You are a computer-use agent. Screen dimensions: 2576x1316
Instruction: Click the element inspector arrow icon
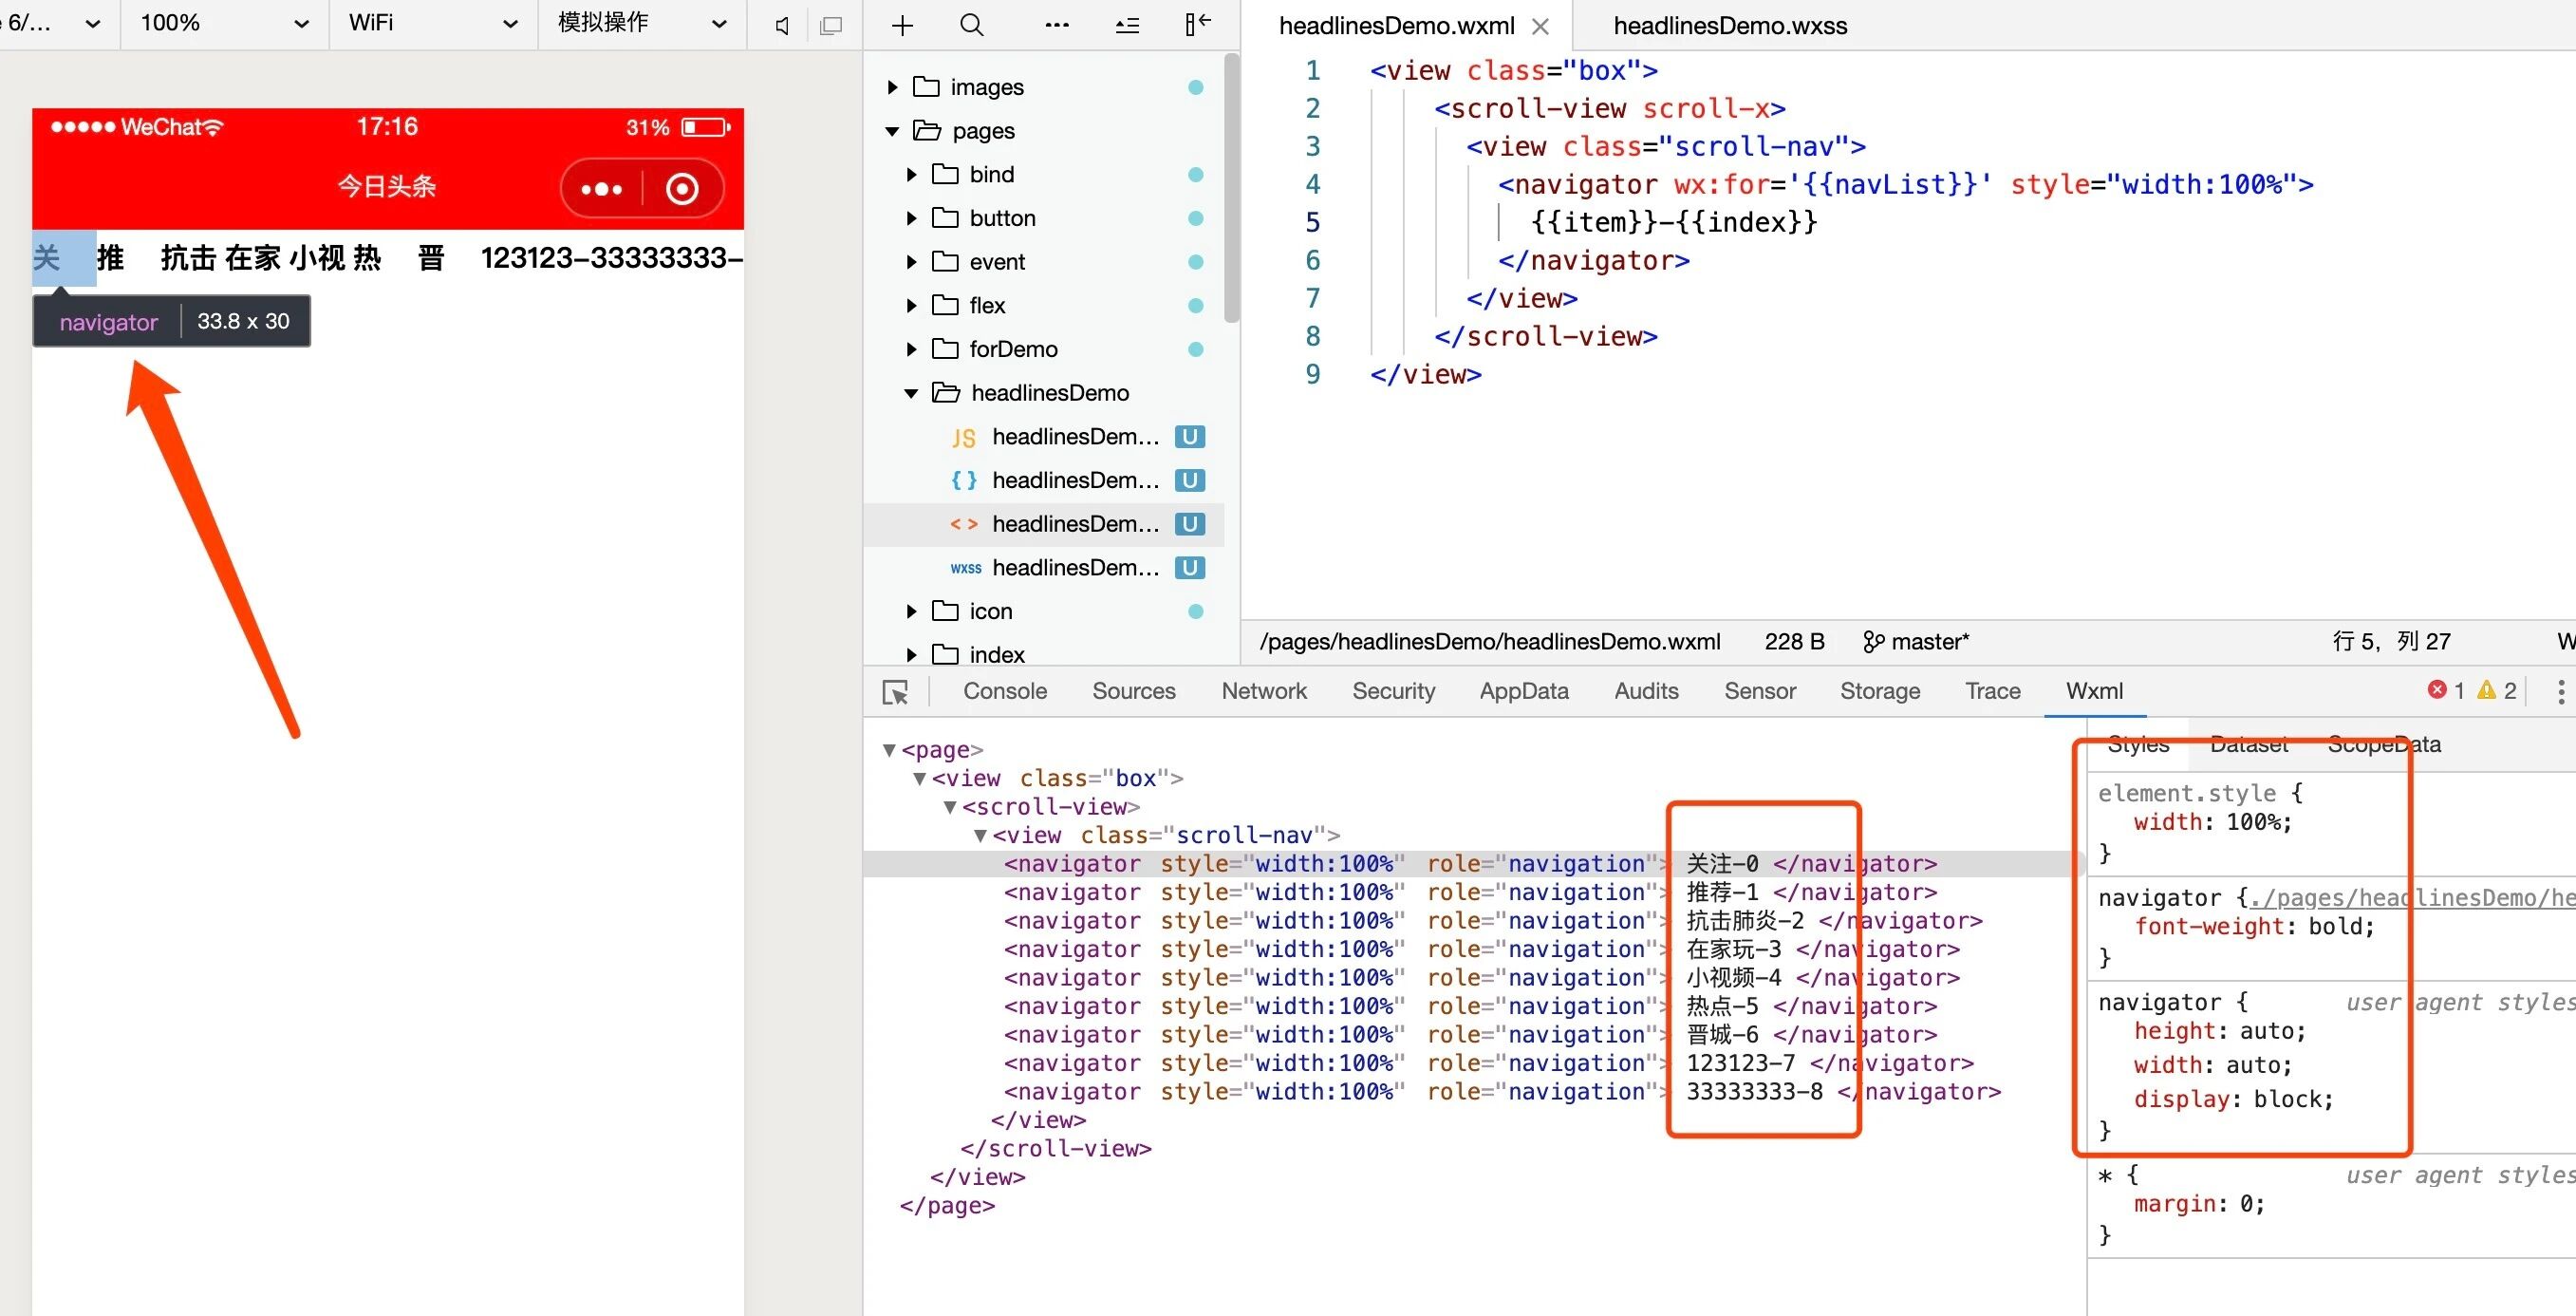(895, 692)
